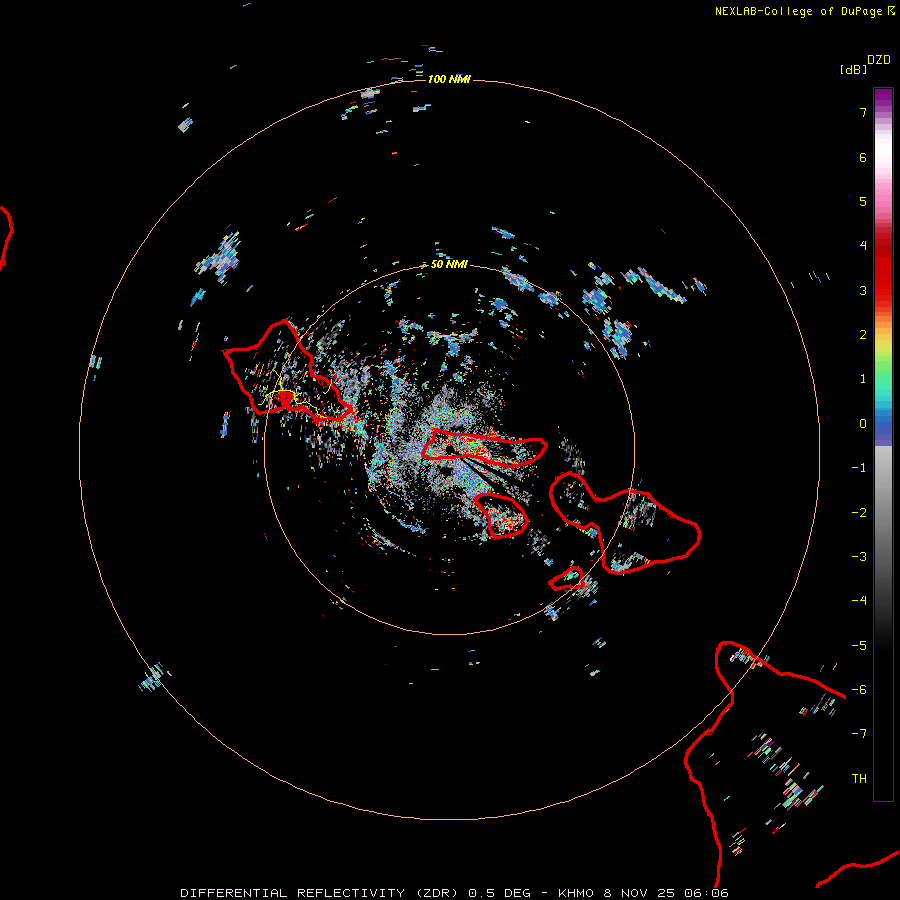Click the -5 value on color scale
This screenshot has height=900, width=900.
point(859,646)
